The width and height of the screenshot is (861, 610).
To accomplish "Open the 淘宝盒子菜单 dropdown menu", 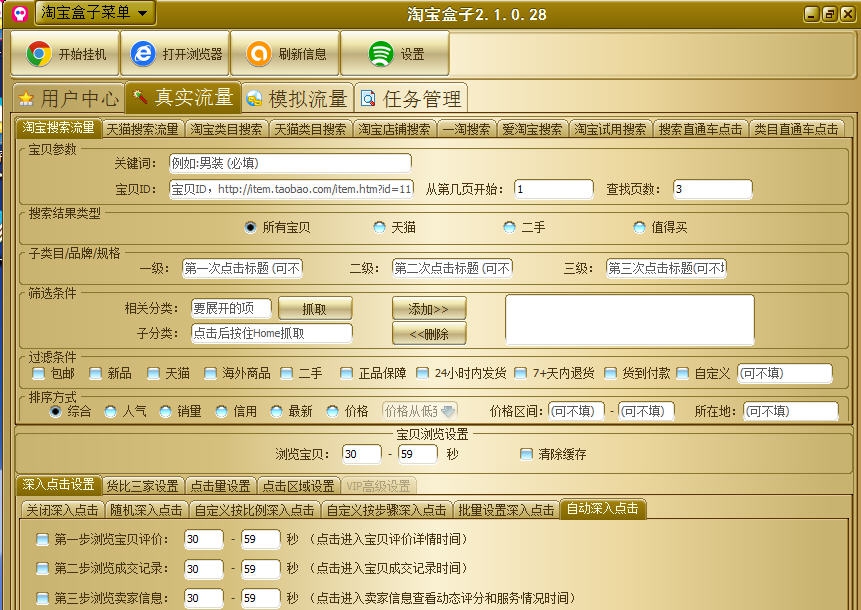I will coord(95,13).
